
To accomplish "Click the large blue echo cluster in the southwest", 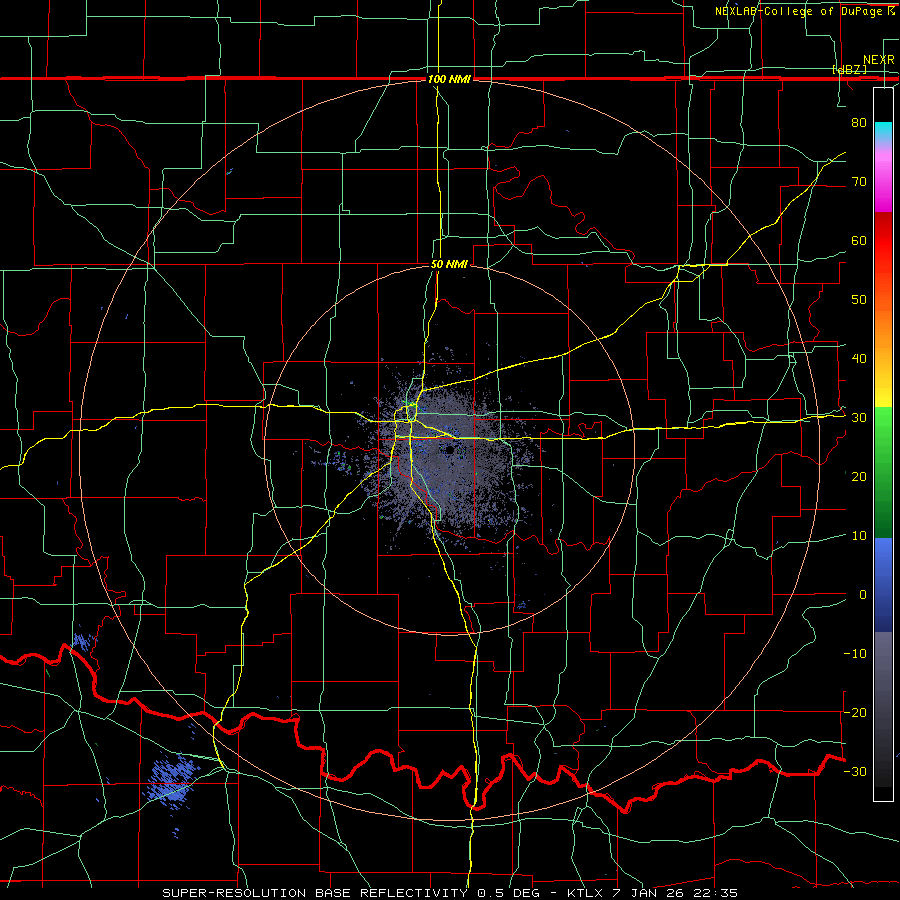I will pyautogui.click(x=171, y=781).
